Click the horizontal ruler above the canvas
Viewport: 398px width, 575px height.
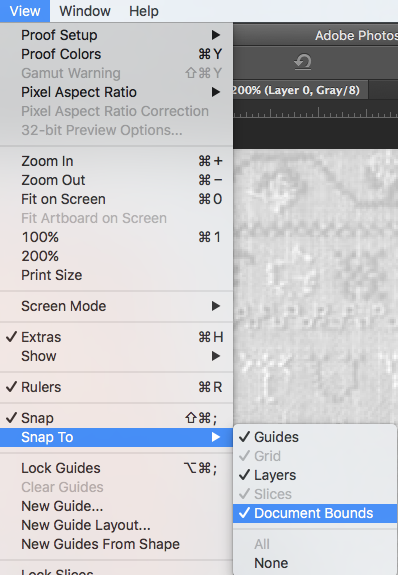(315, 112)
